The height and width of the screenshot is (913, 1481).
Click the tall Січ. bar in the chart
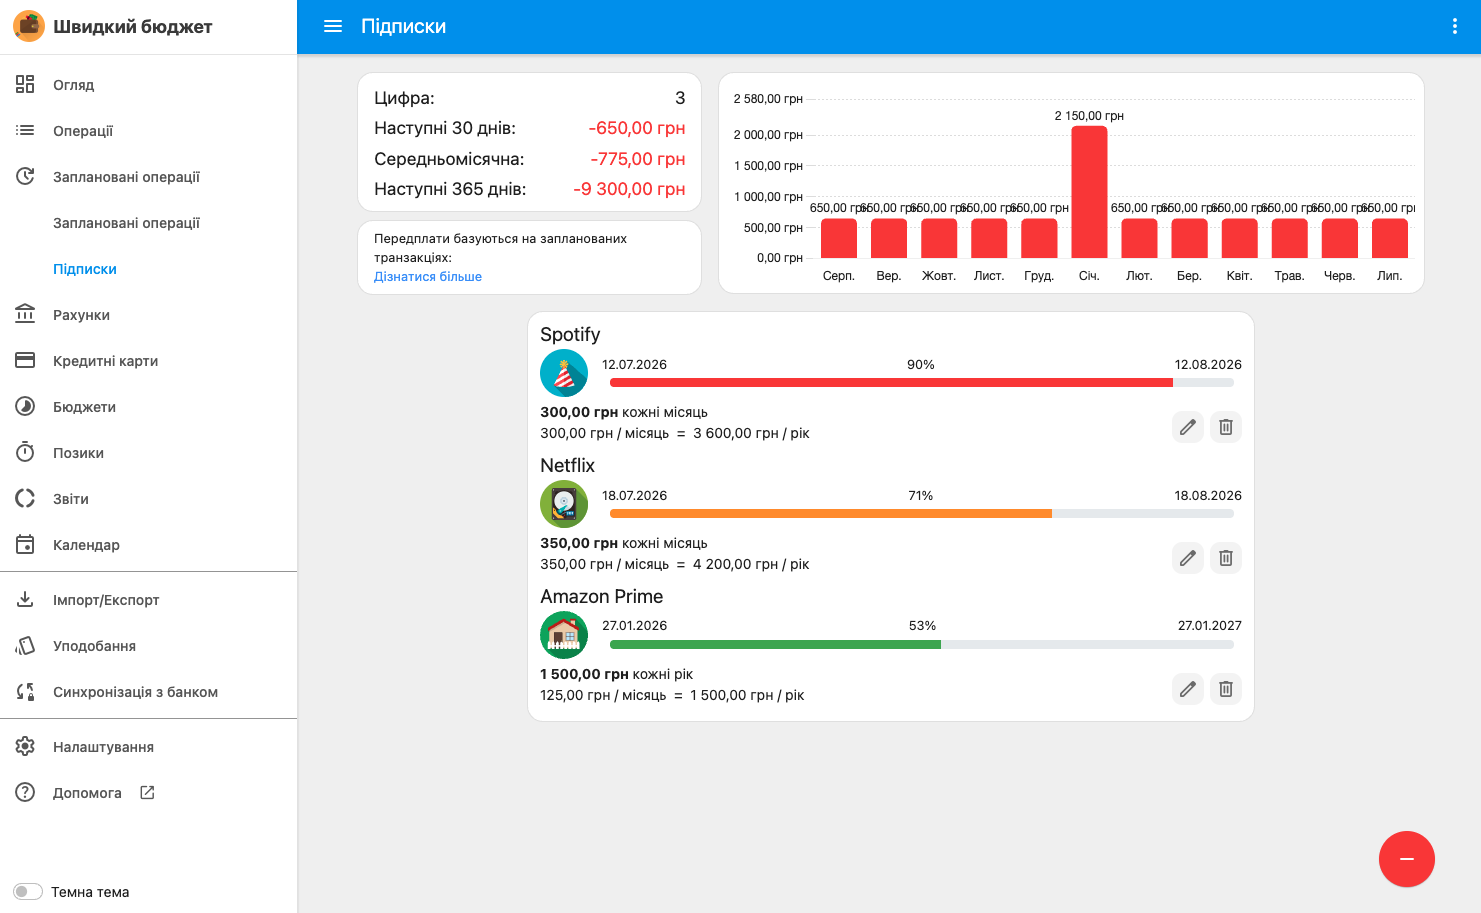click(x=1089, y=192)
